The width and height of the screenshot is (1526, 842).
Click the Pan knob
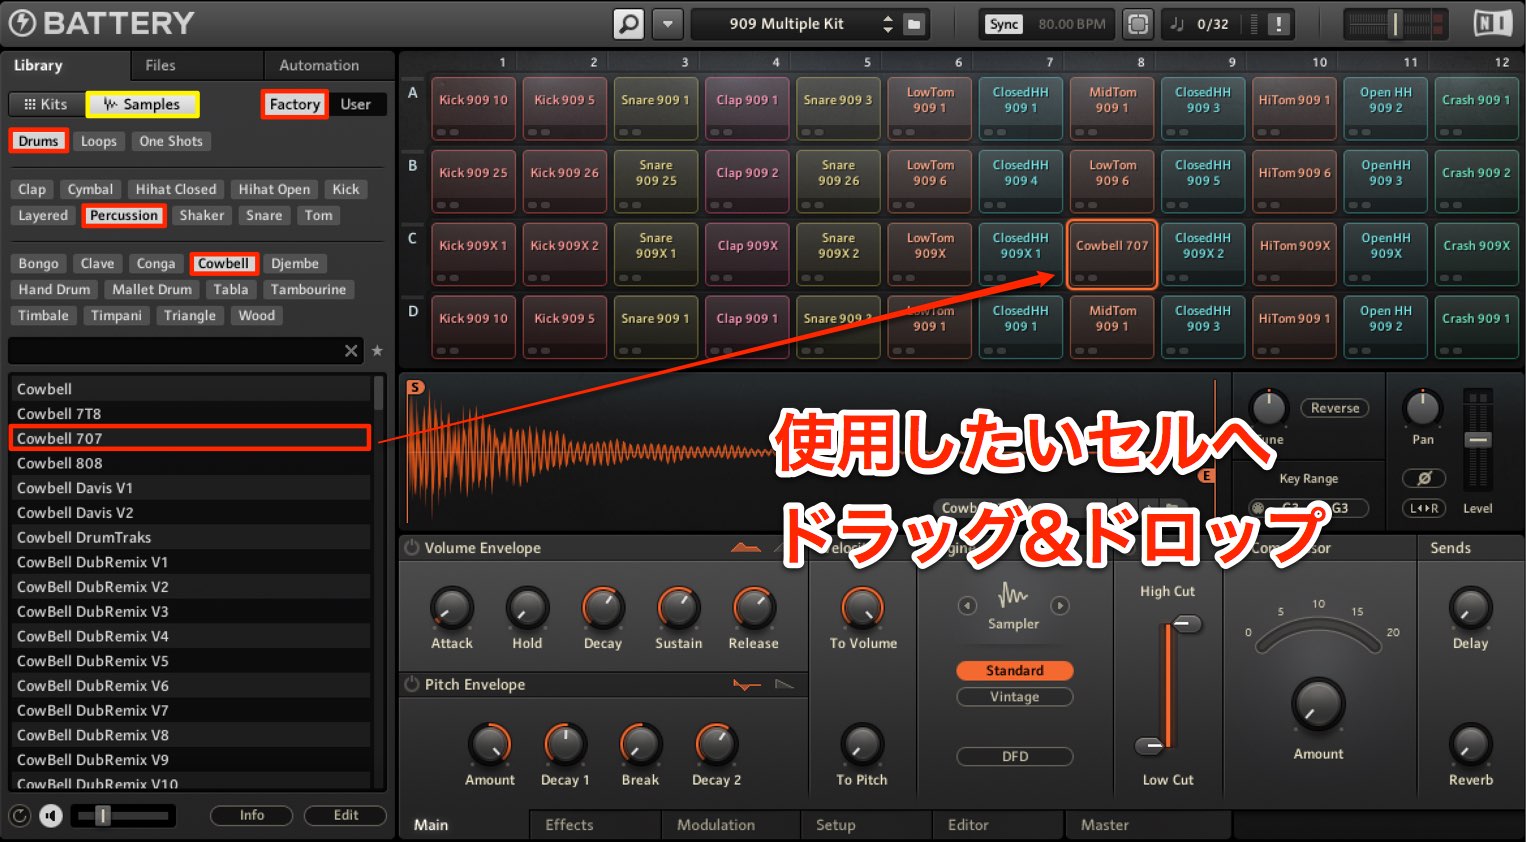click(x=1422, y=408)
